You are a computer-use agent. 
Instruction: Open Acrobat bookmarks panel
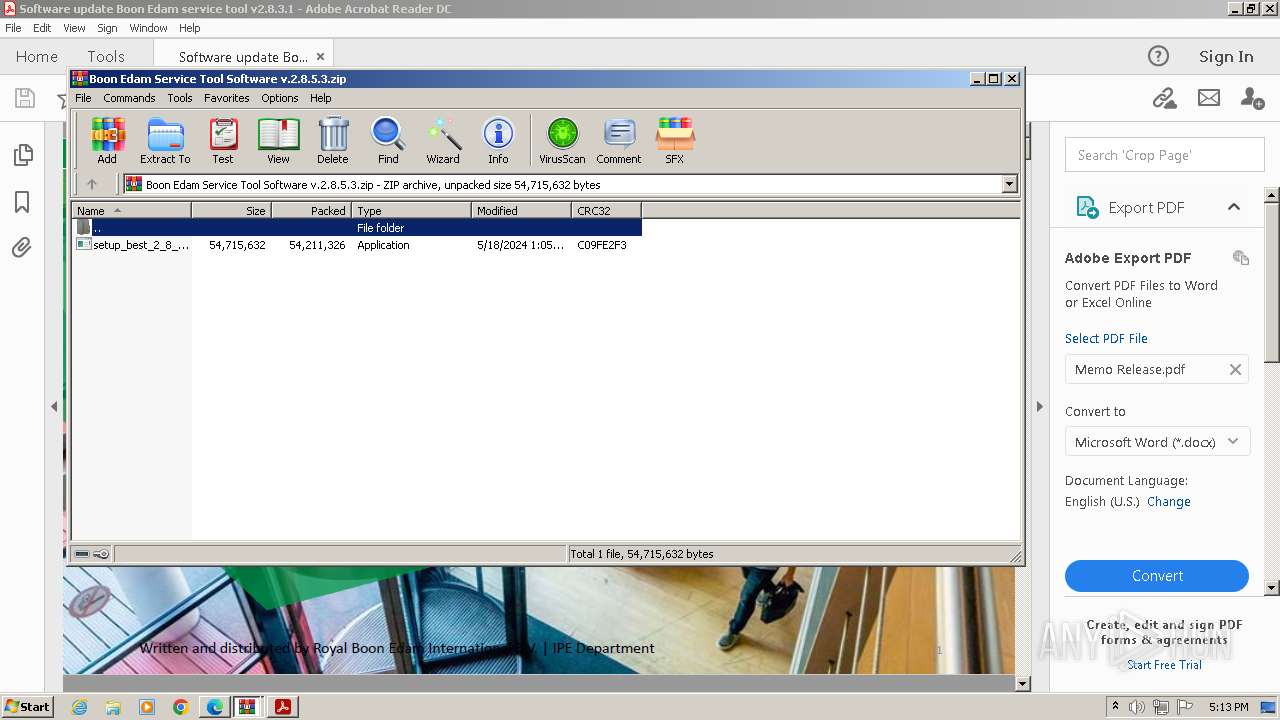coord(22,202)
